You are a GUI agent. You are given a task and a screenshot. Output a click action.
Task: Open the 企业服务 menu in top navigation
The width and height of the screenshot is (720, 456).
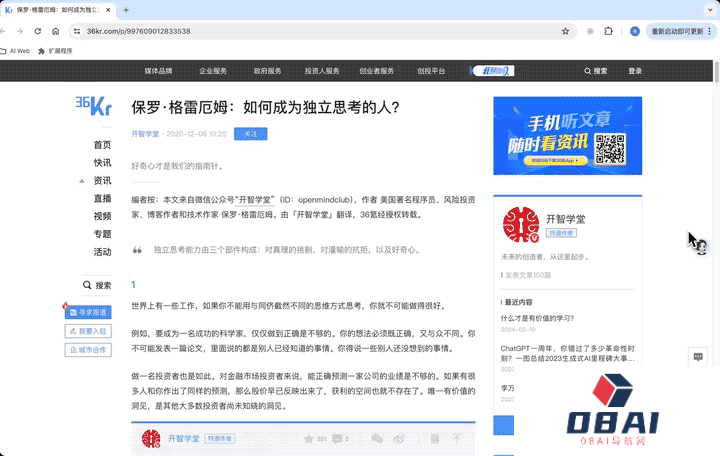pyautogui.click(x=213, y=71)
